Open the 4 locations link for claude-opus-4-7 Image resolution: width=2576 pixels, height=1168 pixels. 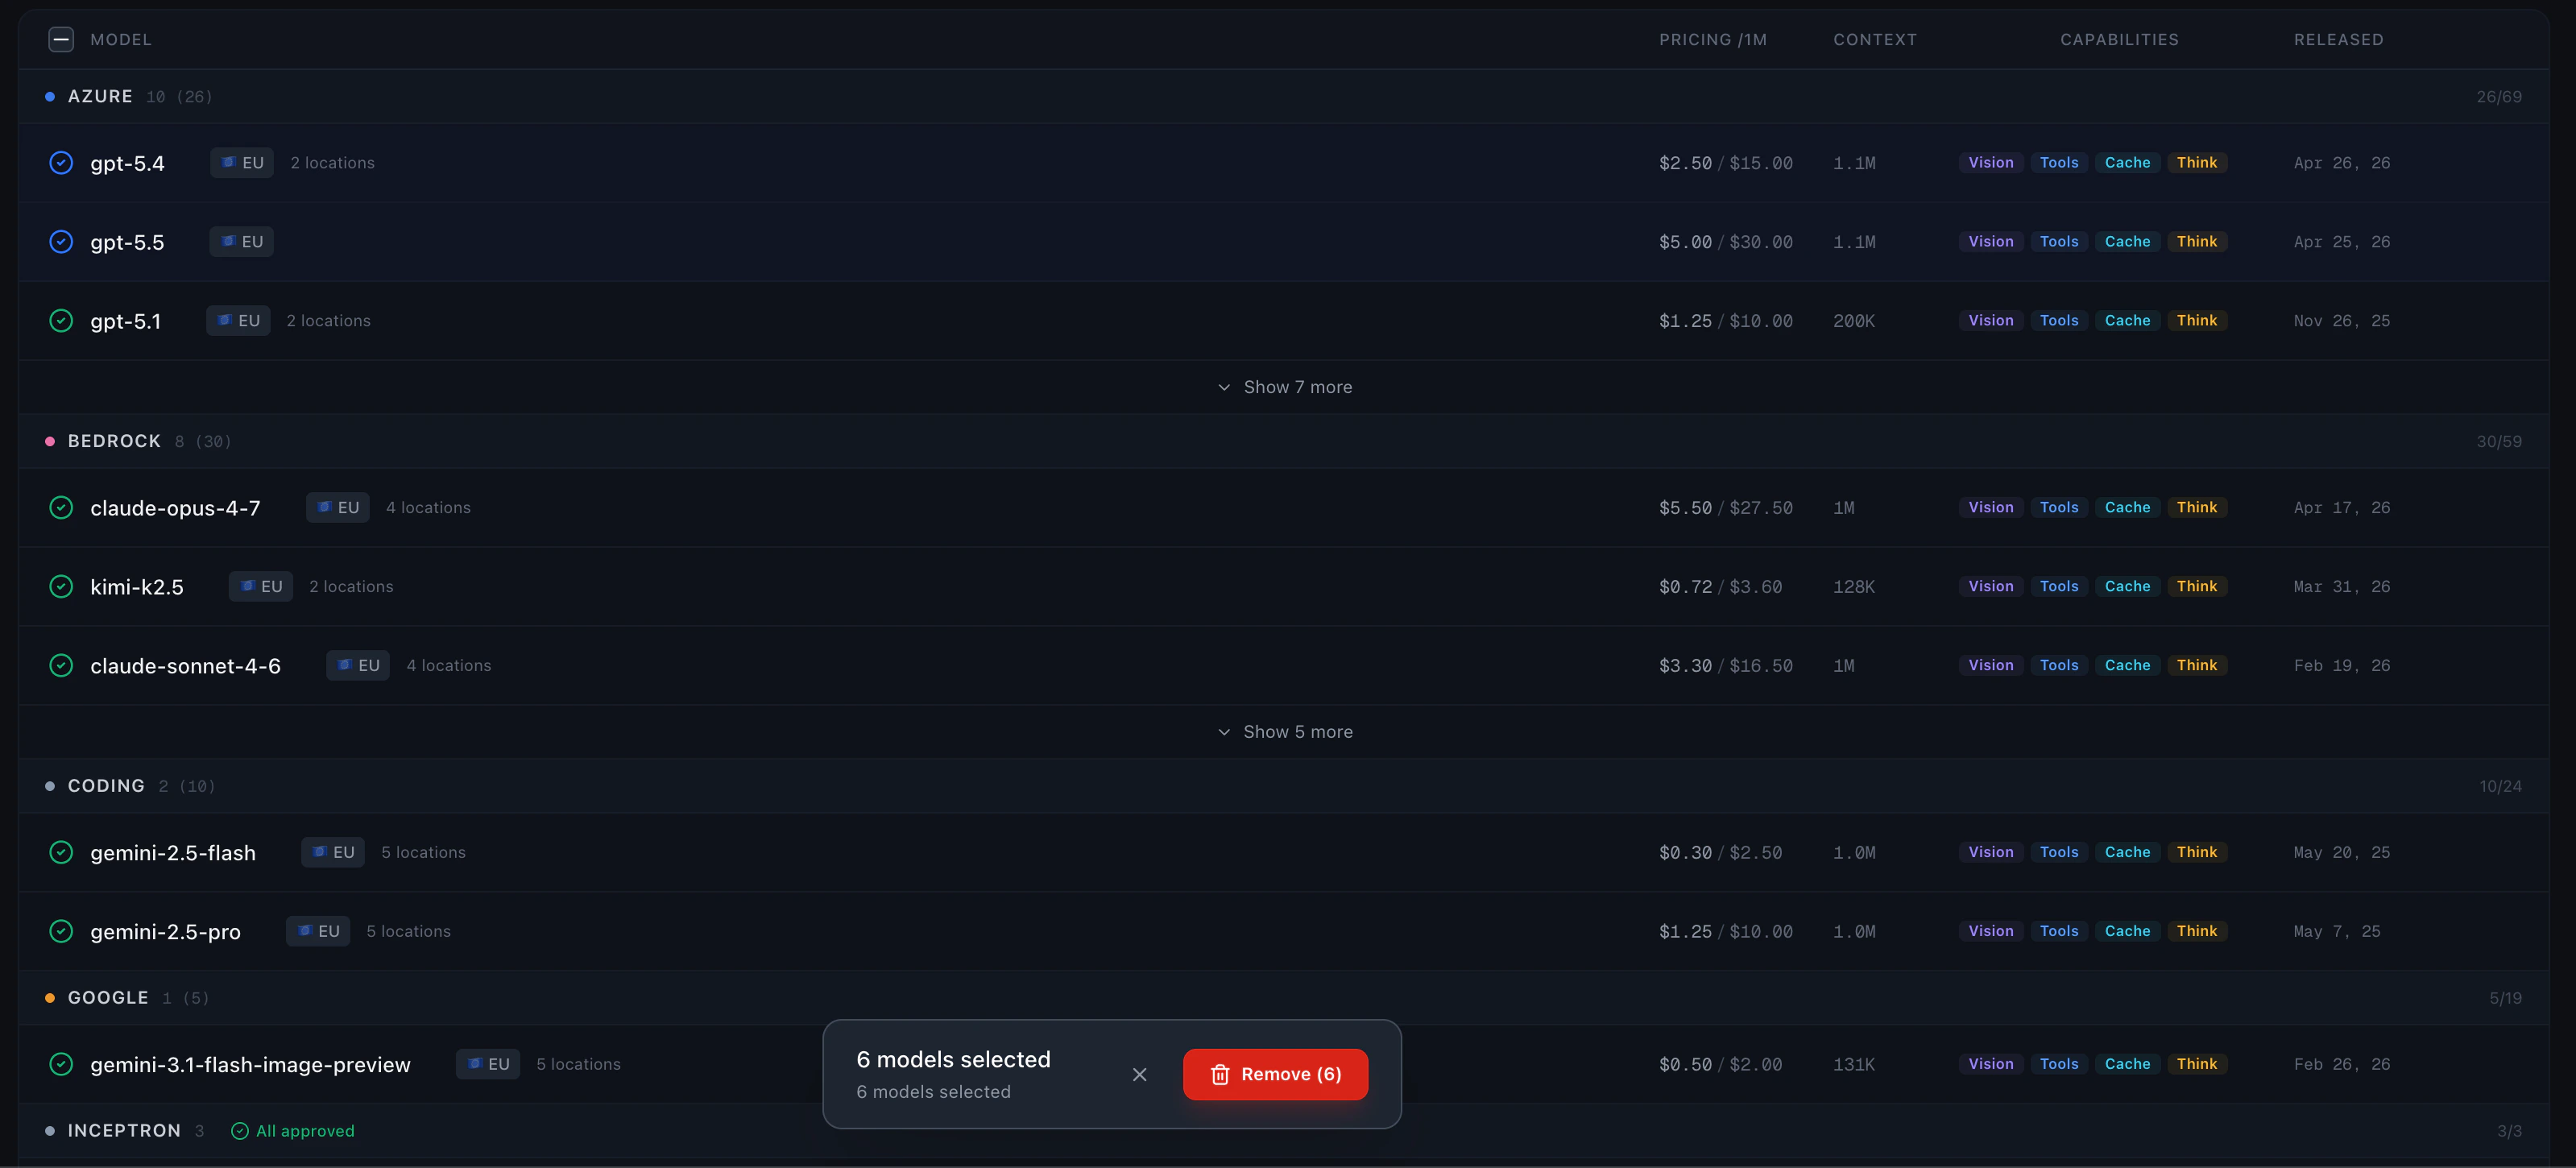[428, 508]
